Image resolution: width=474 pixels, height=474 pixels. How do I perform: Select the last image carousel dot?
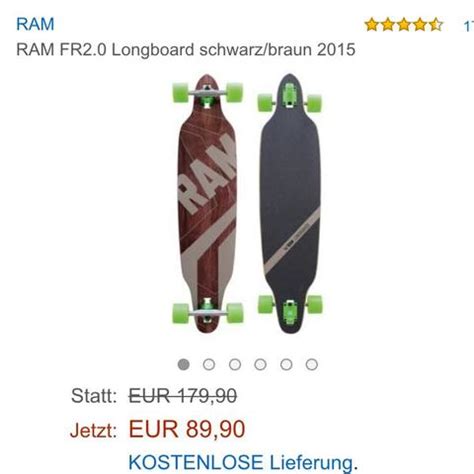pyautogui.click(x=312, y=364)
